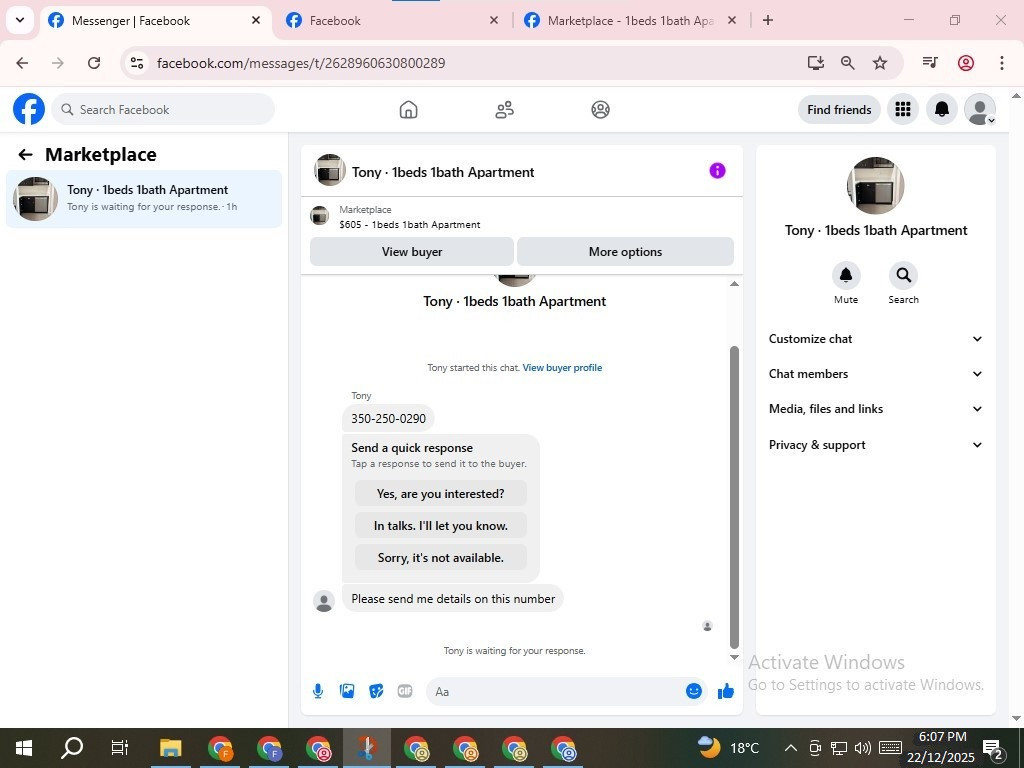Open the Notifications bell in the header
Image resolution: width=1024 pixels, height=768 pixels.
[x=941, y=109]
